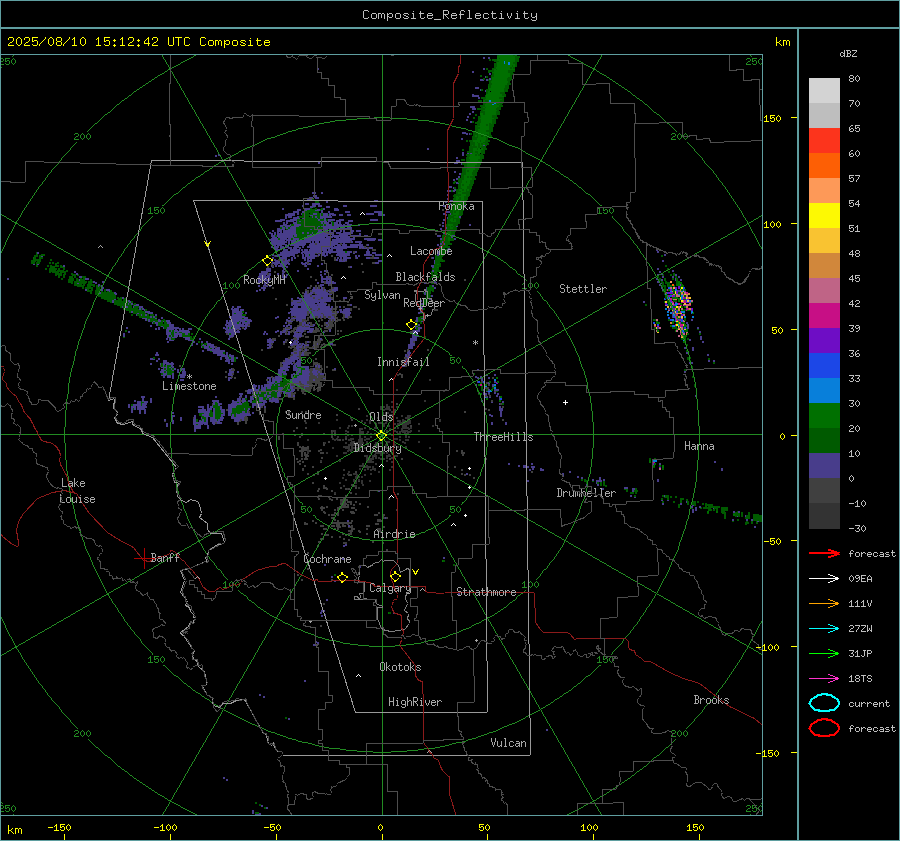Click the Innisfail town label
The image size is (900, 841).
[x=403, y=362]
